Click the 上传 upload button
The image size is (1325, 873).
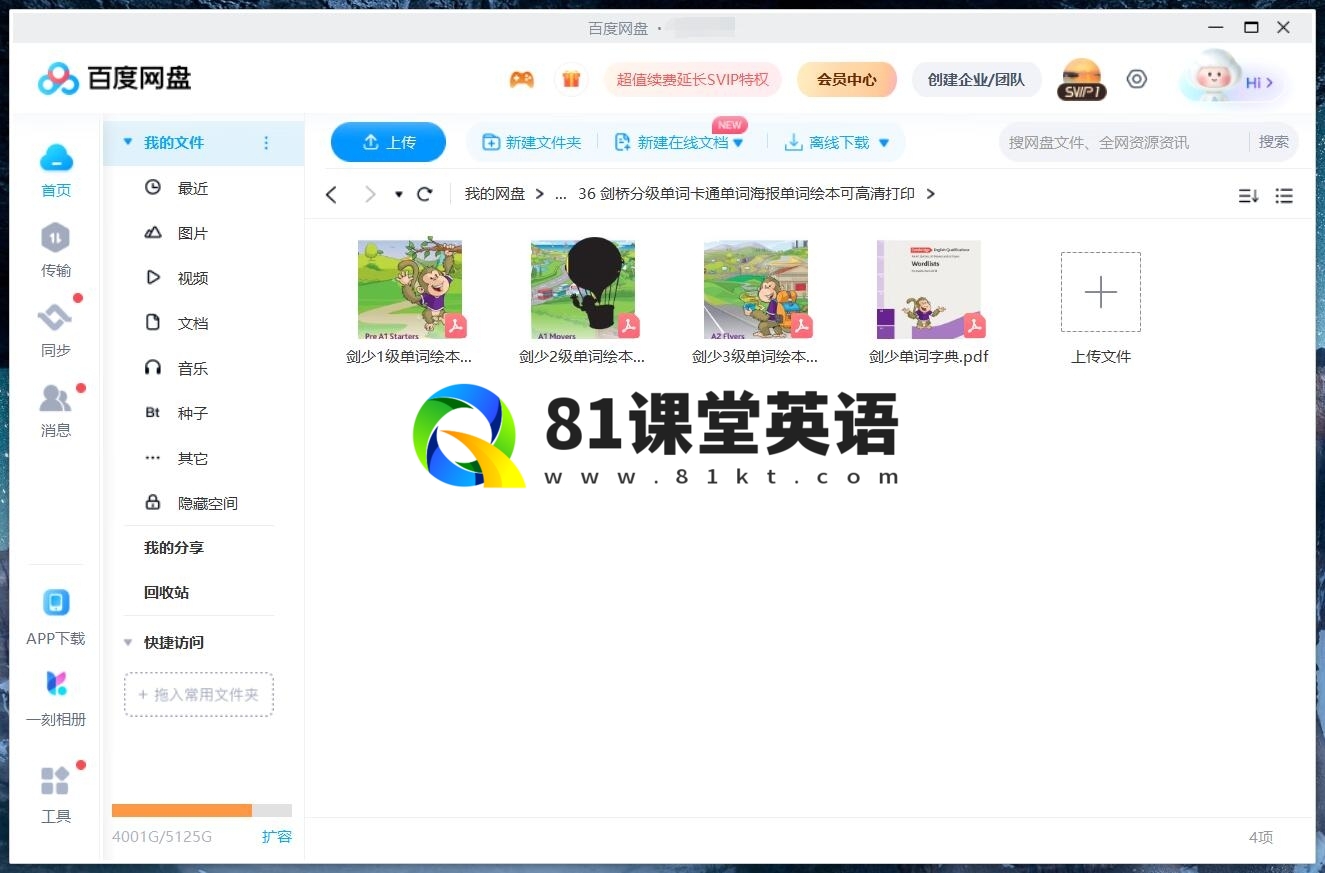click(388, 142)
